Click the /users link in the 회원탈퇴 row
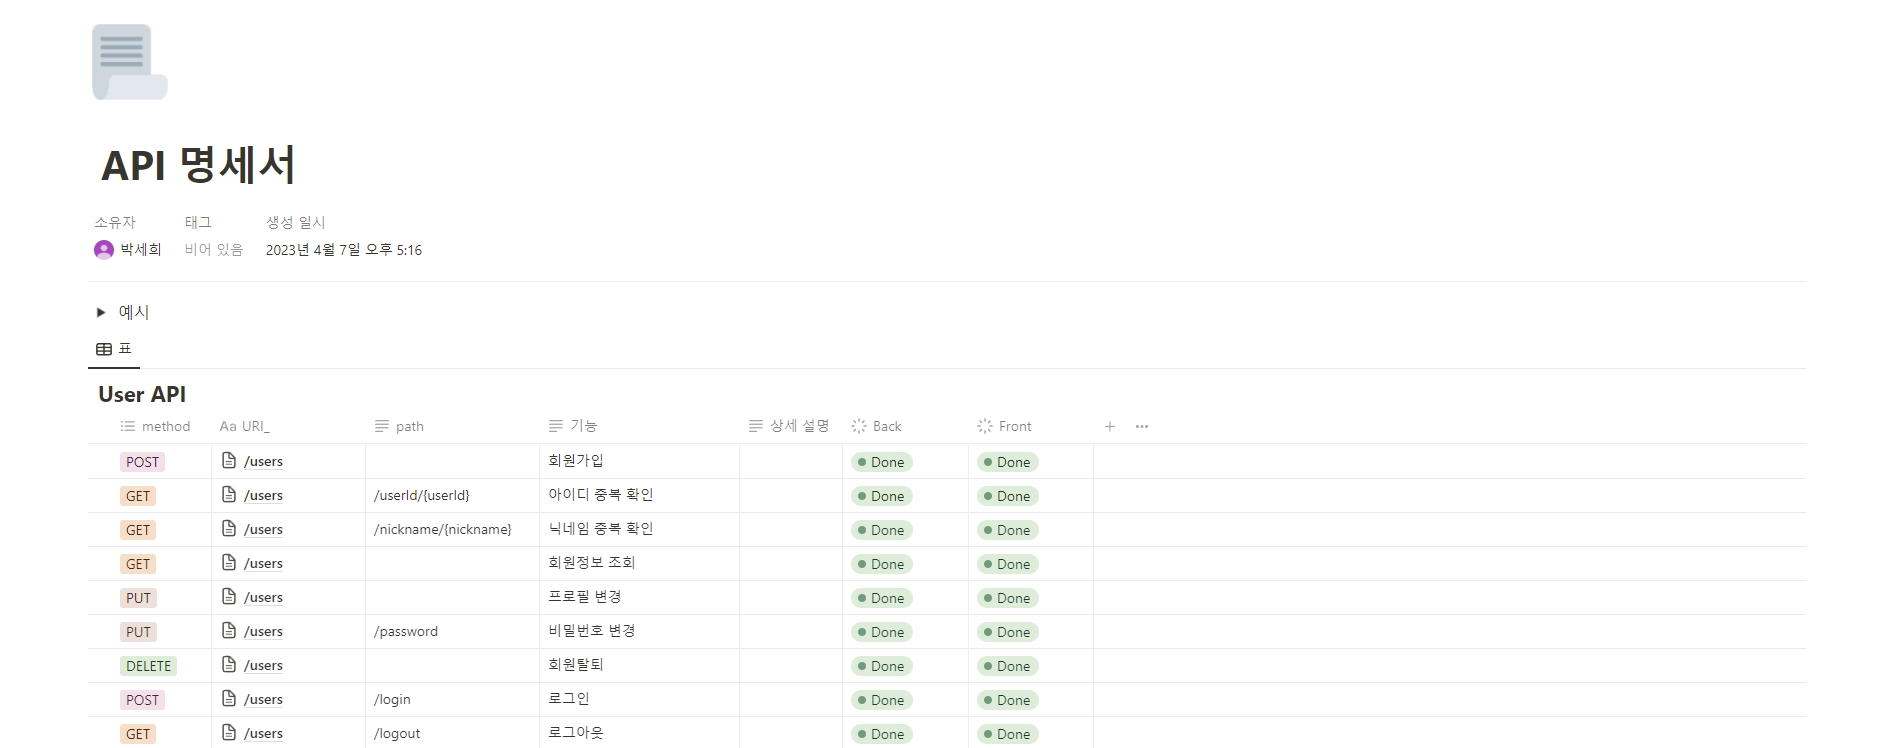 coord(263,666)
